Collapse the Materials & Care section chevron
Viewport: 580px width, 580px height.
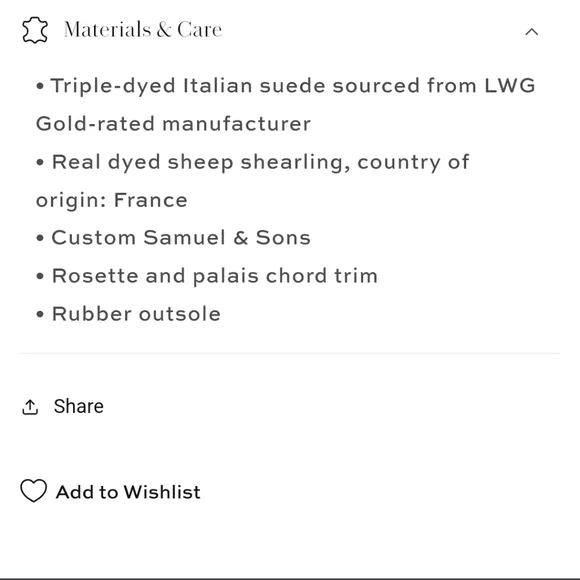pos(532,32)
